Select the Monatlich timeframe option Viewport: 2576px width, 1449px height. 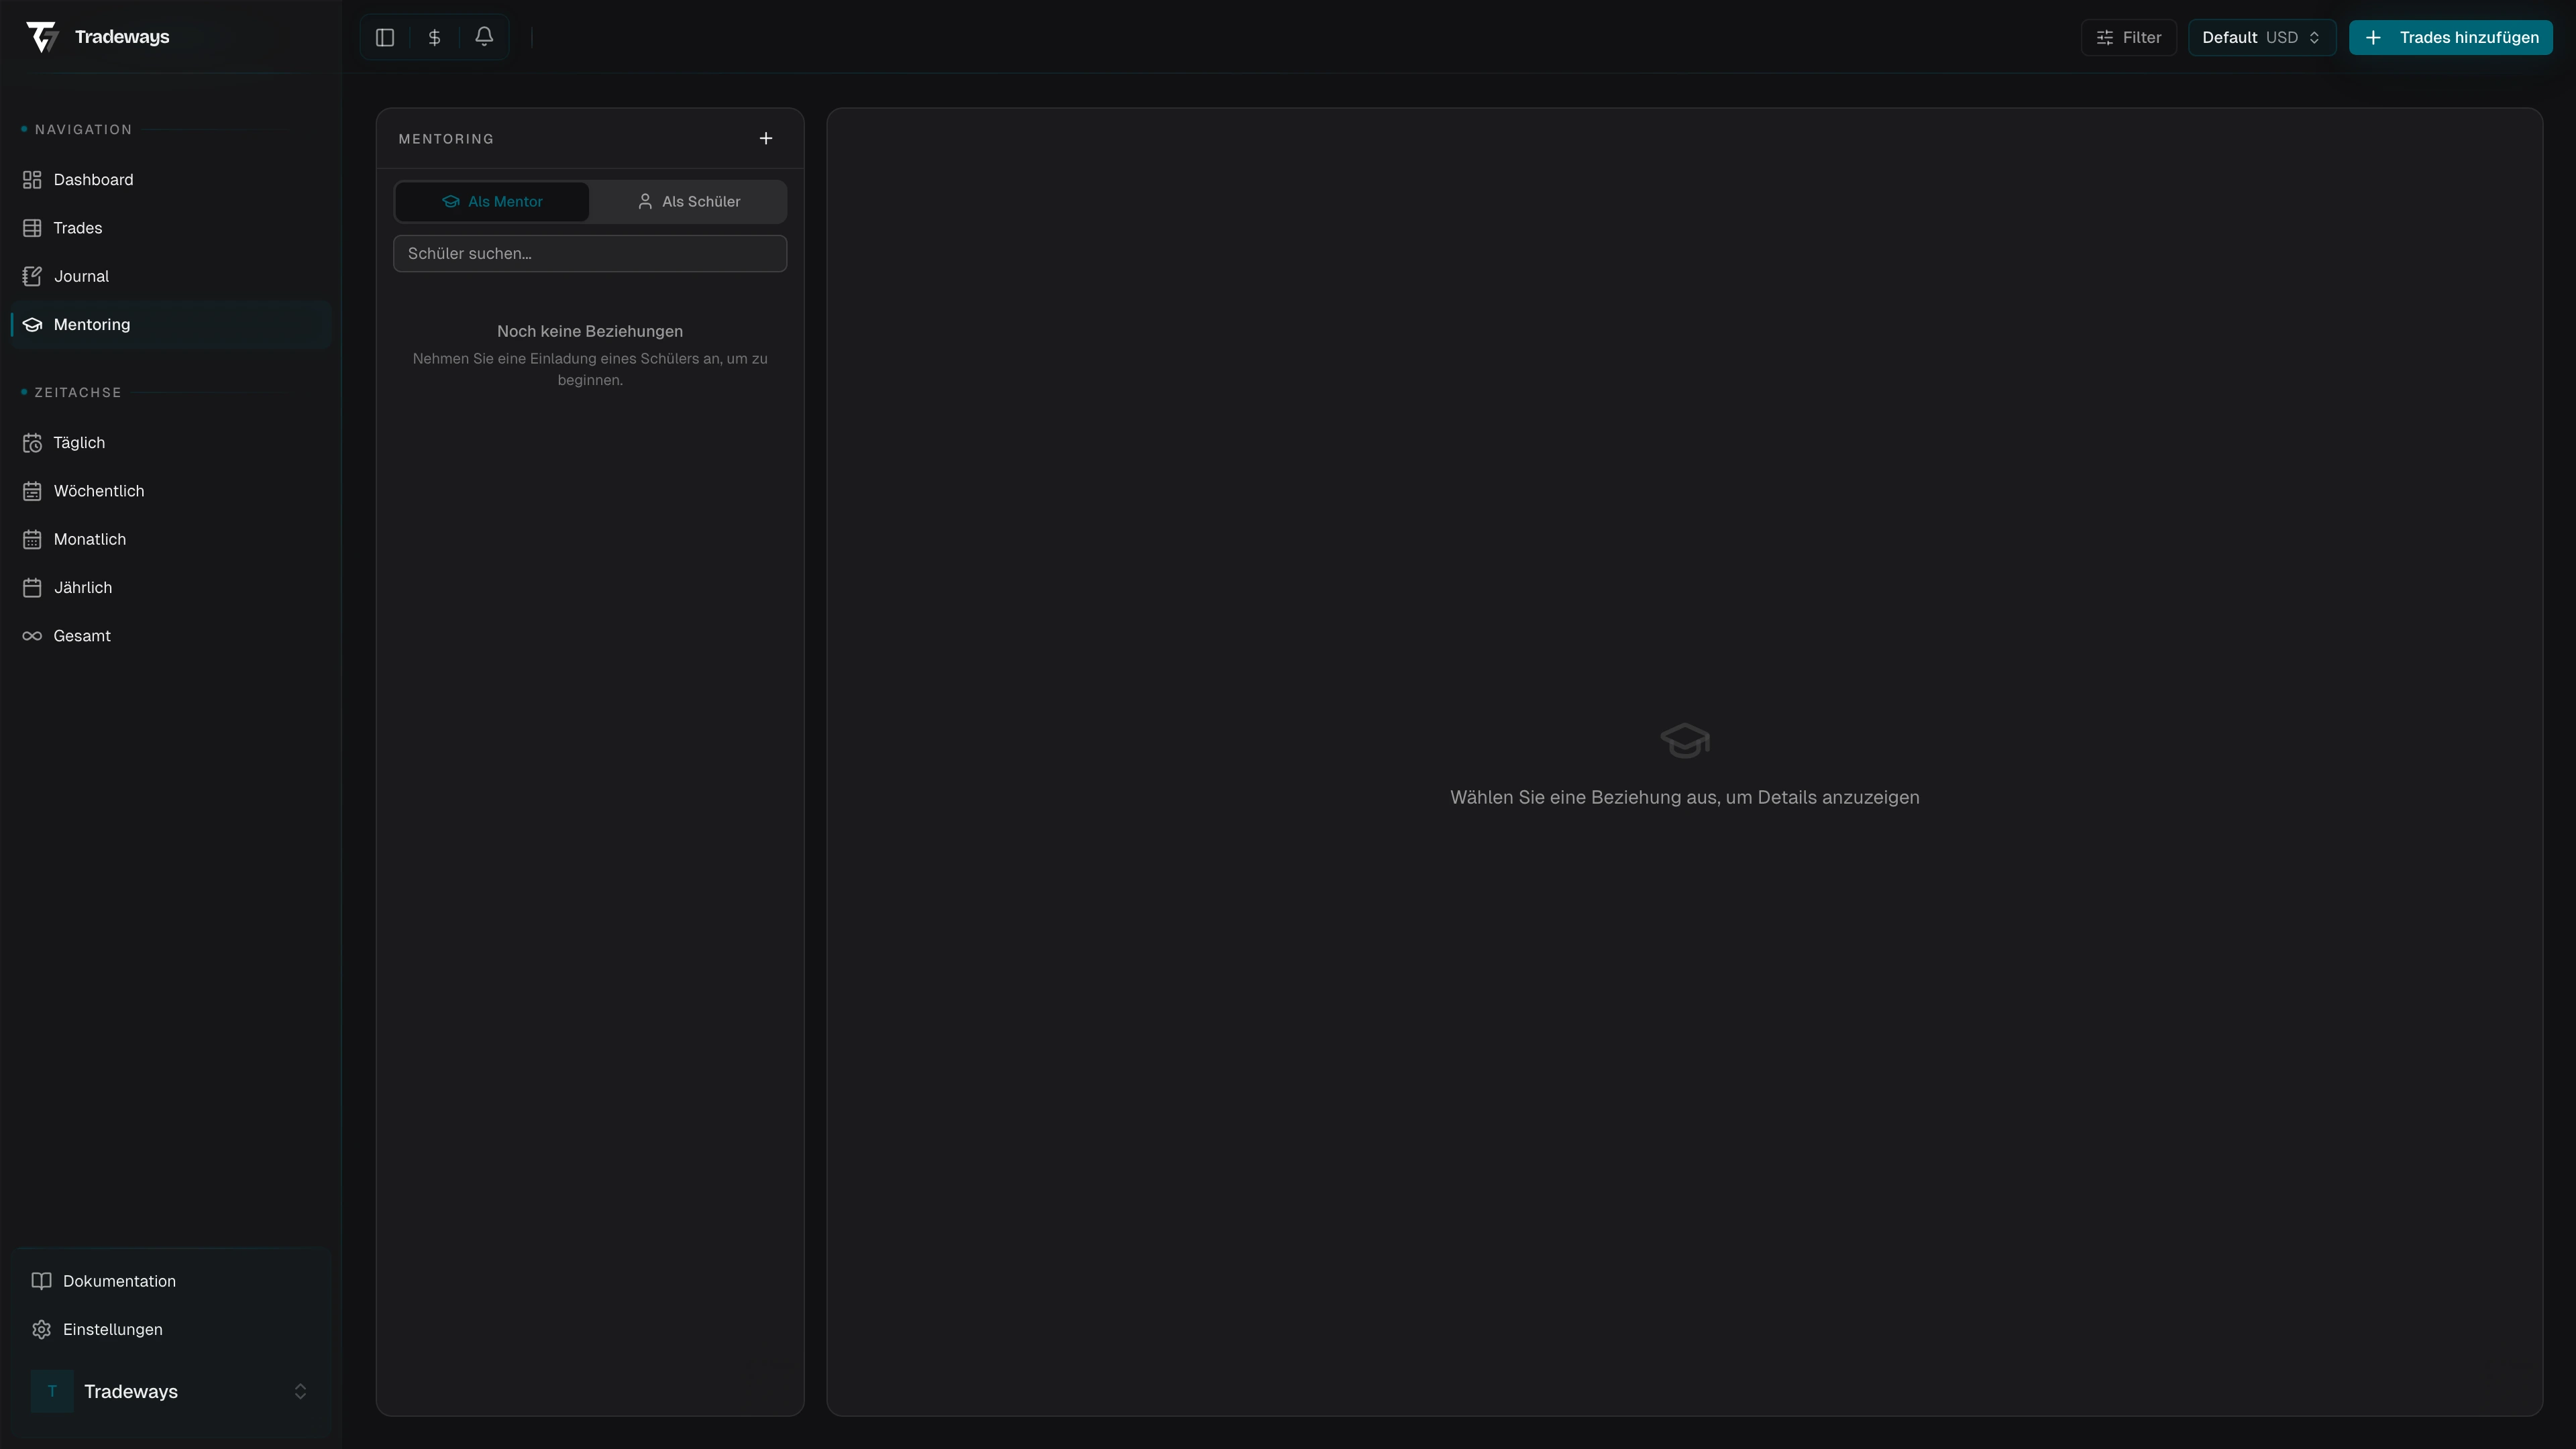[x=89, y=539]
